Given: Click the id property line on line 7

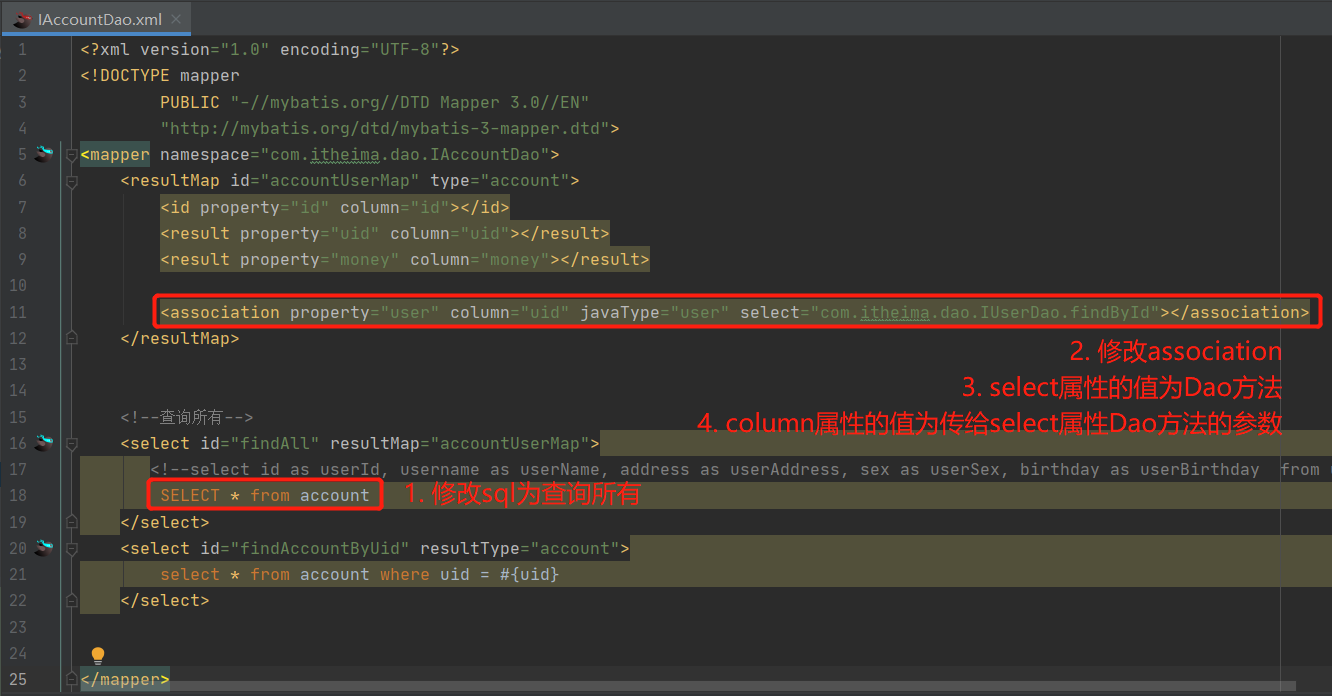Looking at the screenshot, I should coord(335,207).
